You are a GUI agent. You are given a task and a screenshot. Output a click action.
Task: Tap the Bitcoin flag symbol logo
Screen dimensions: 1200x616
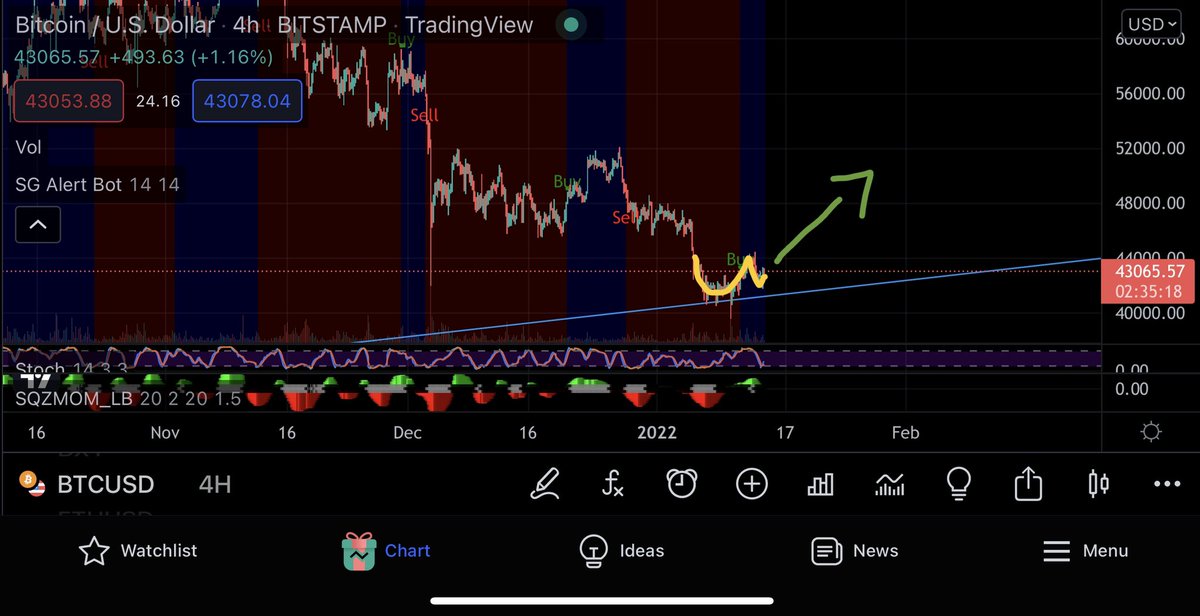point(34,485)
